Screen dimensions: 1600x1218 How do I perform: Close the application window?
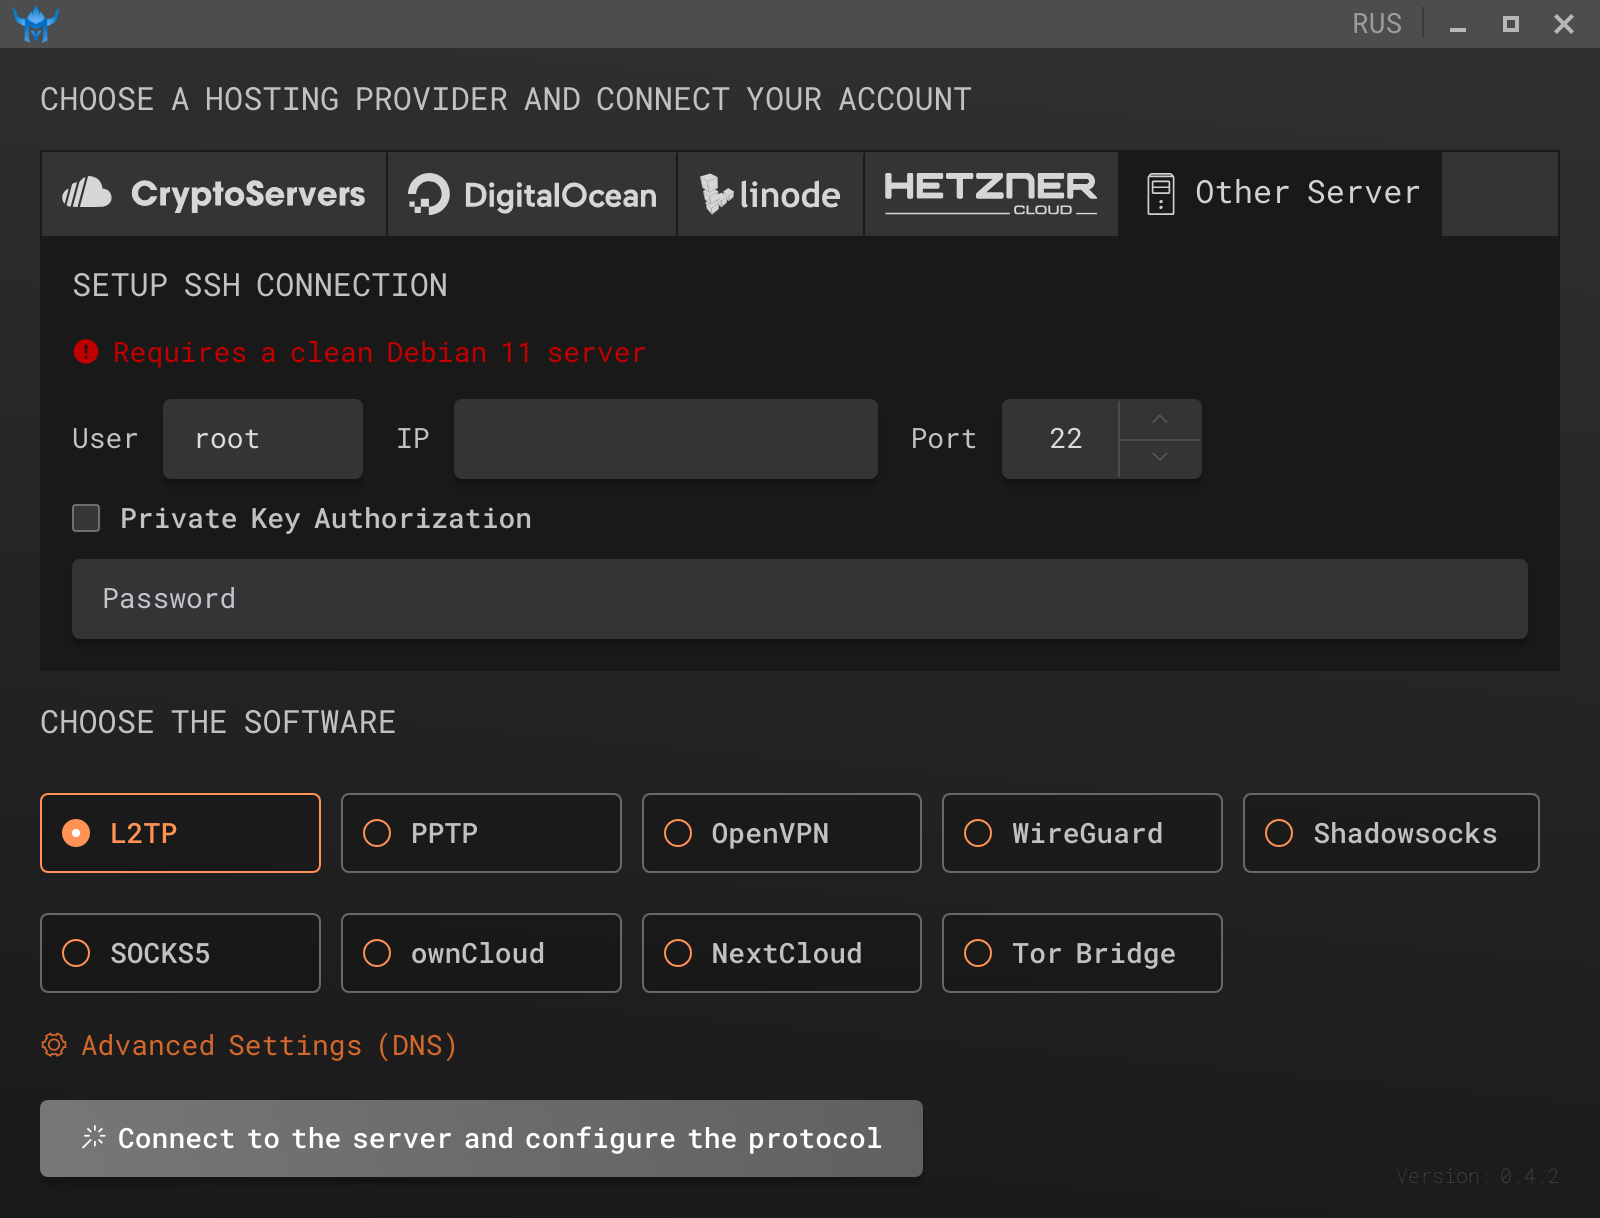click(x=1564, y=24)
